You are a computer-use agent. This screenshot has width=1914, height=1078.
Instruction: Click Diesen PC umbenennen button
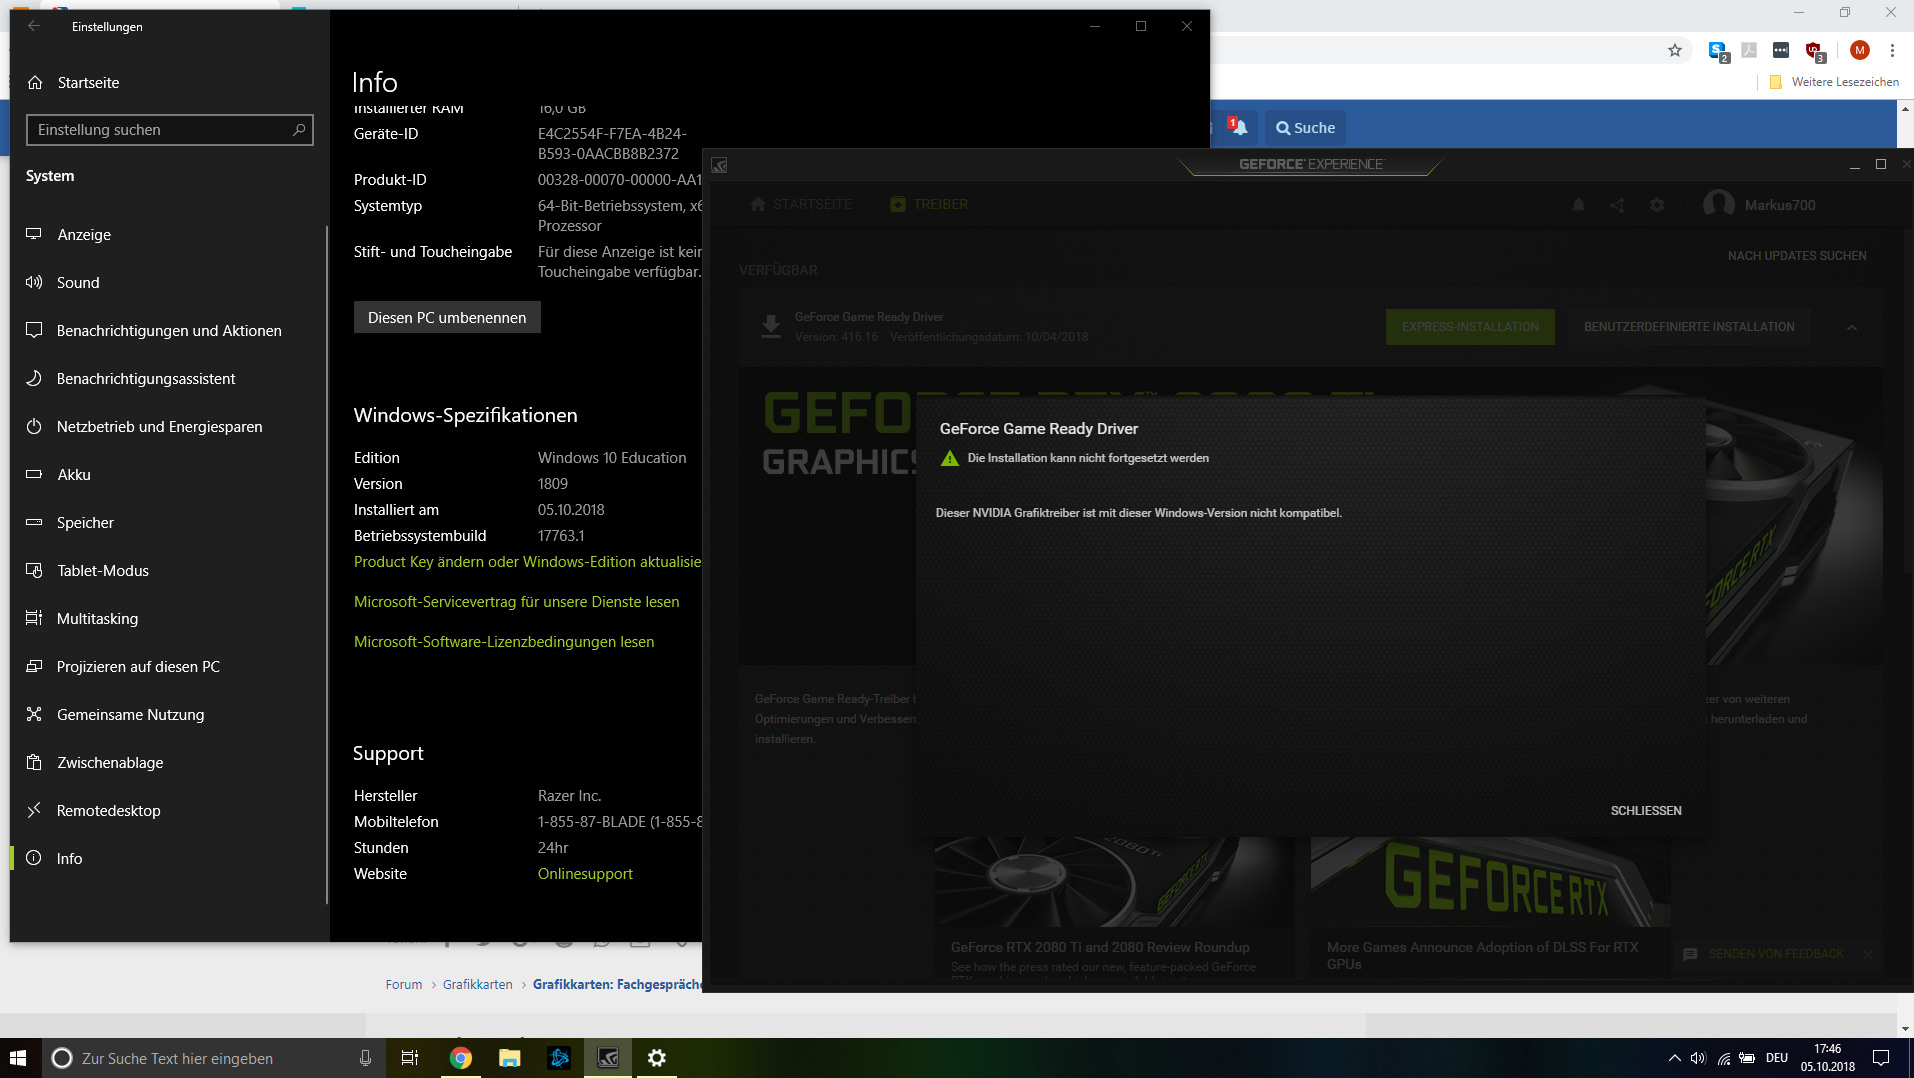click(447, 318)
